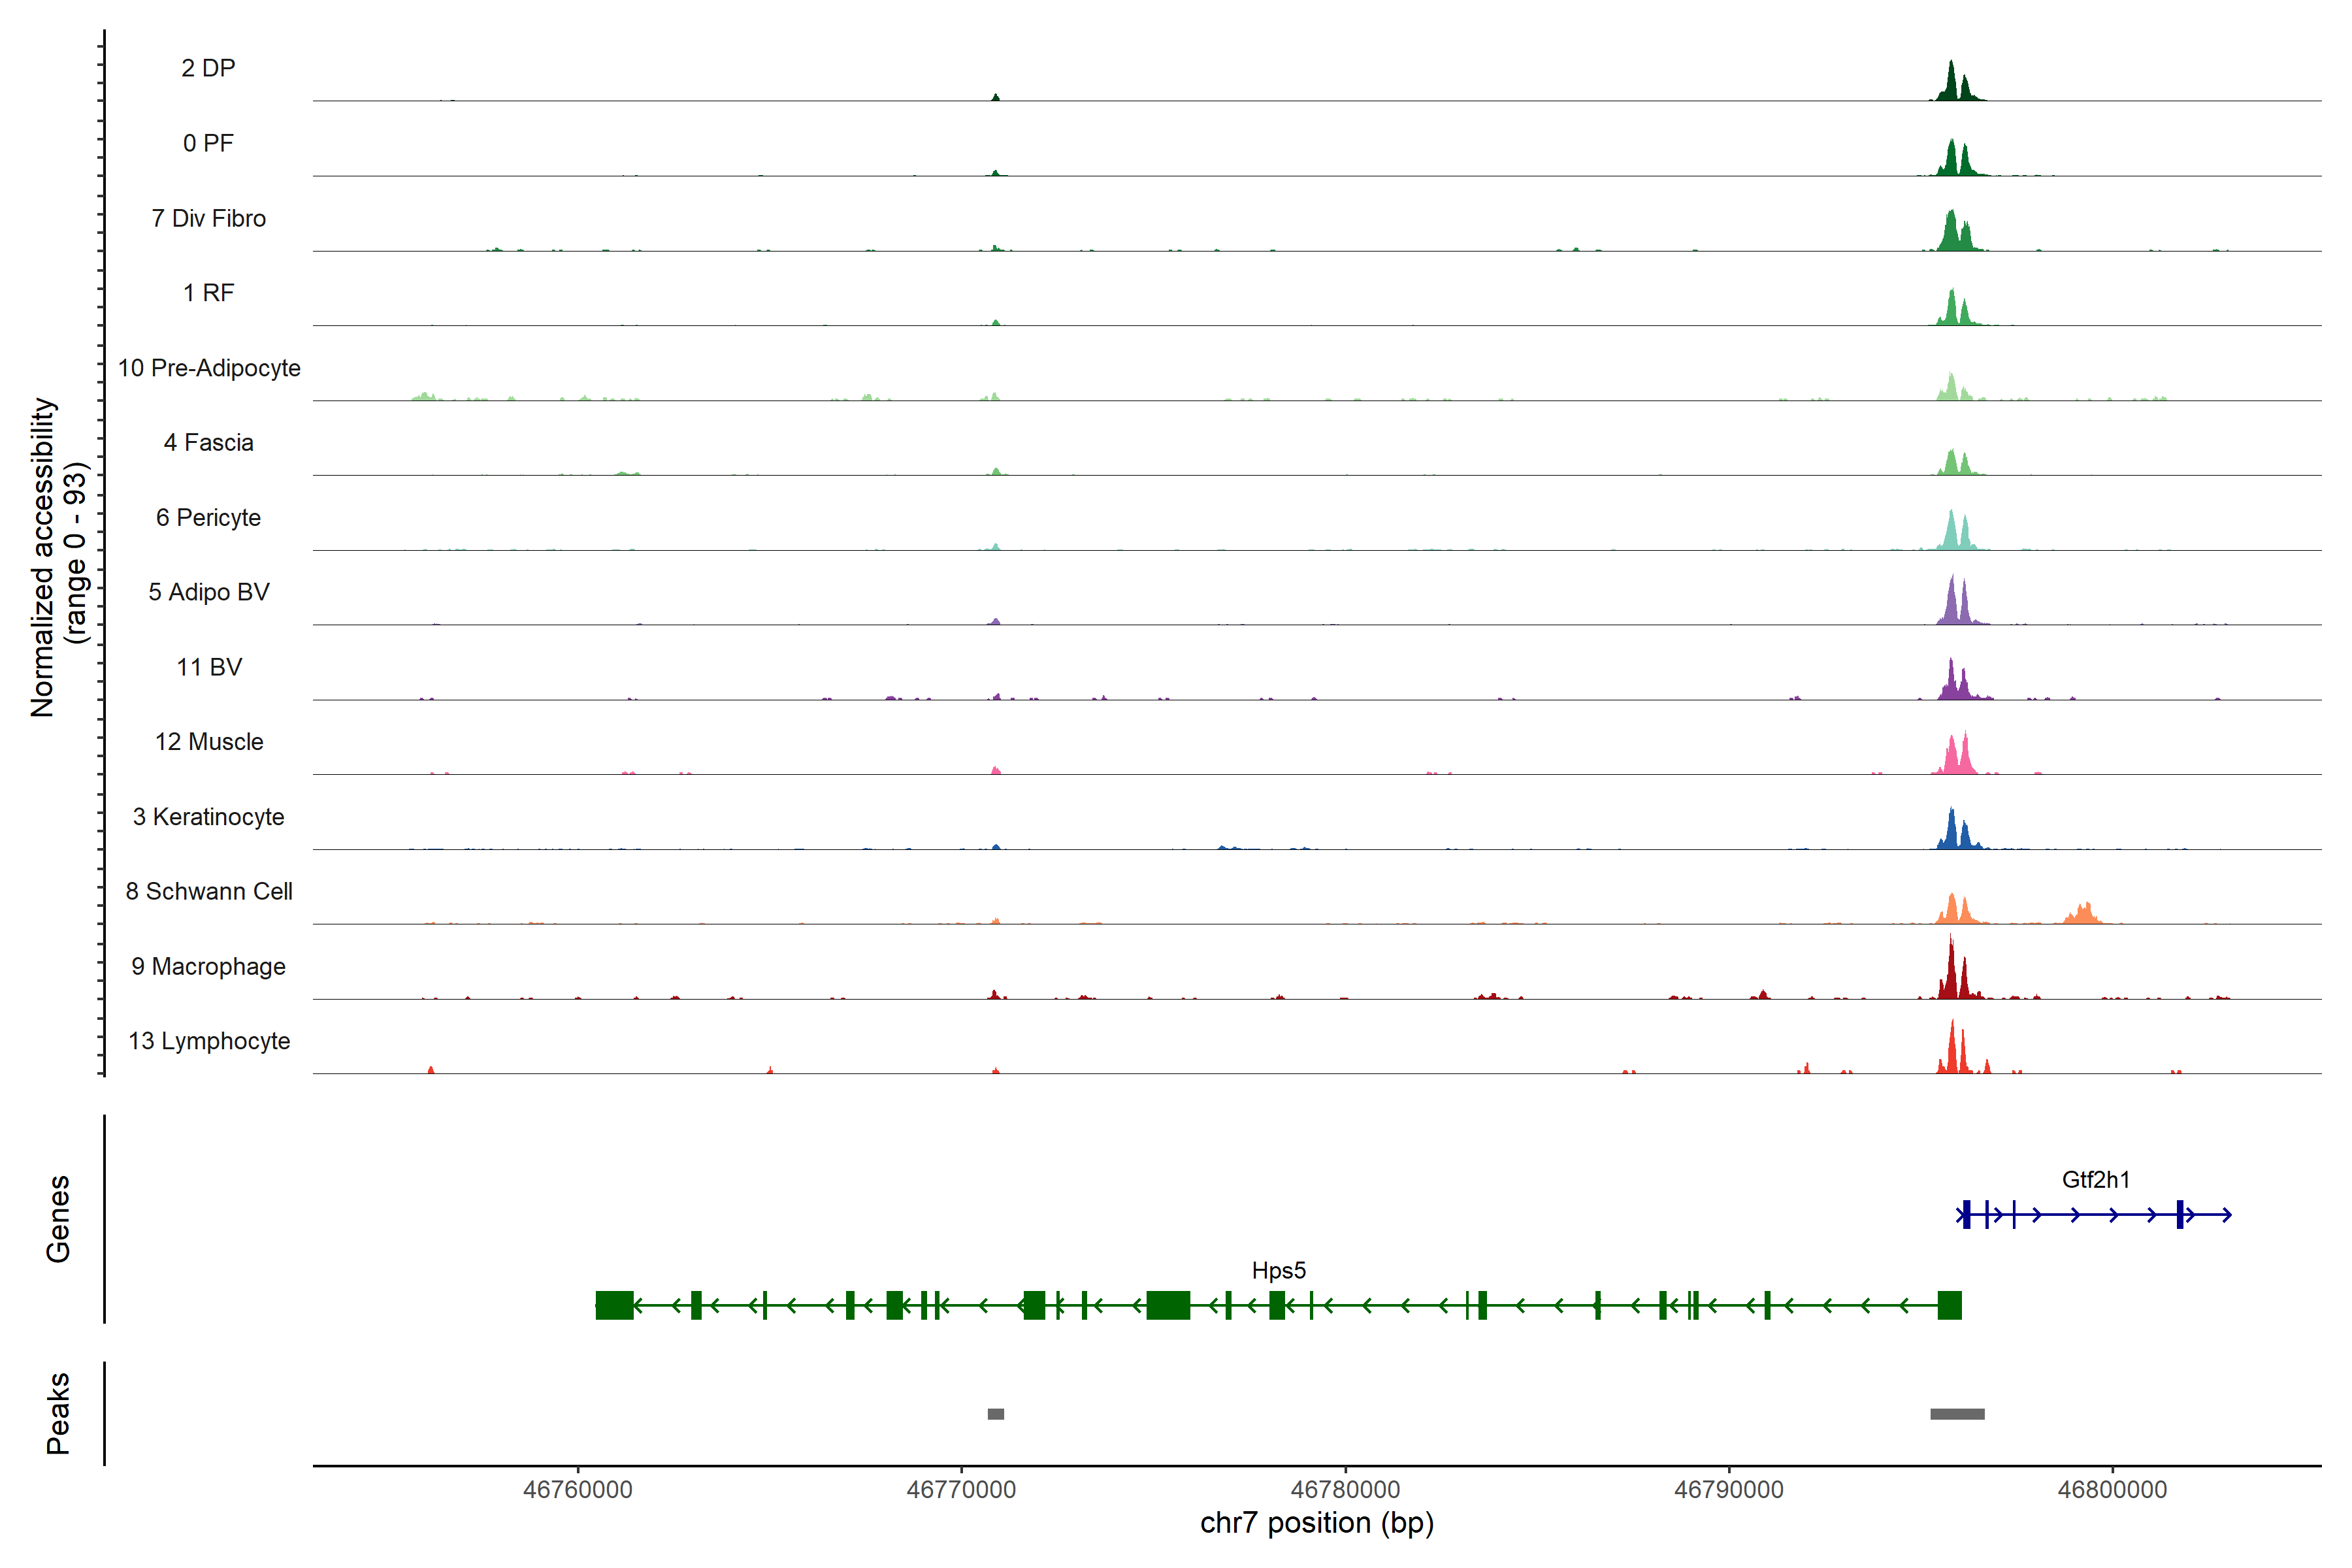Click the 46780000 axis tick label

coord(1345,1489)
